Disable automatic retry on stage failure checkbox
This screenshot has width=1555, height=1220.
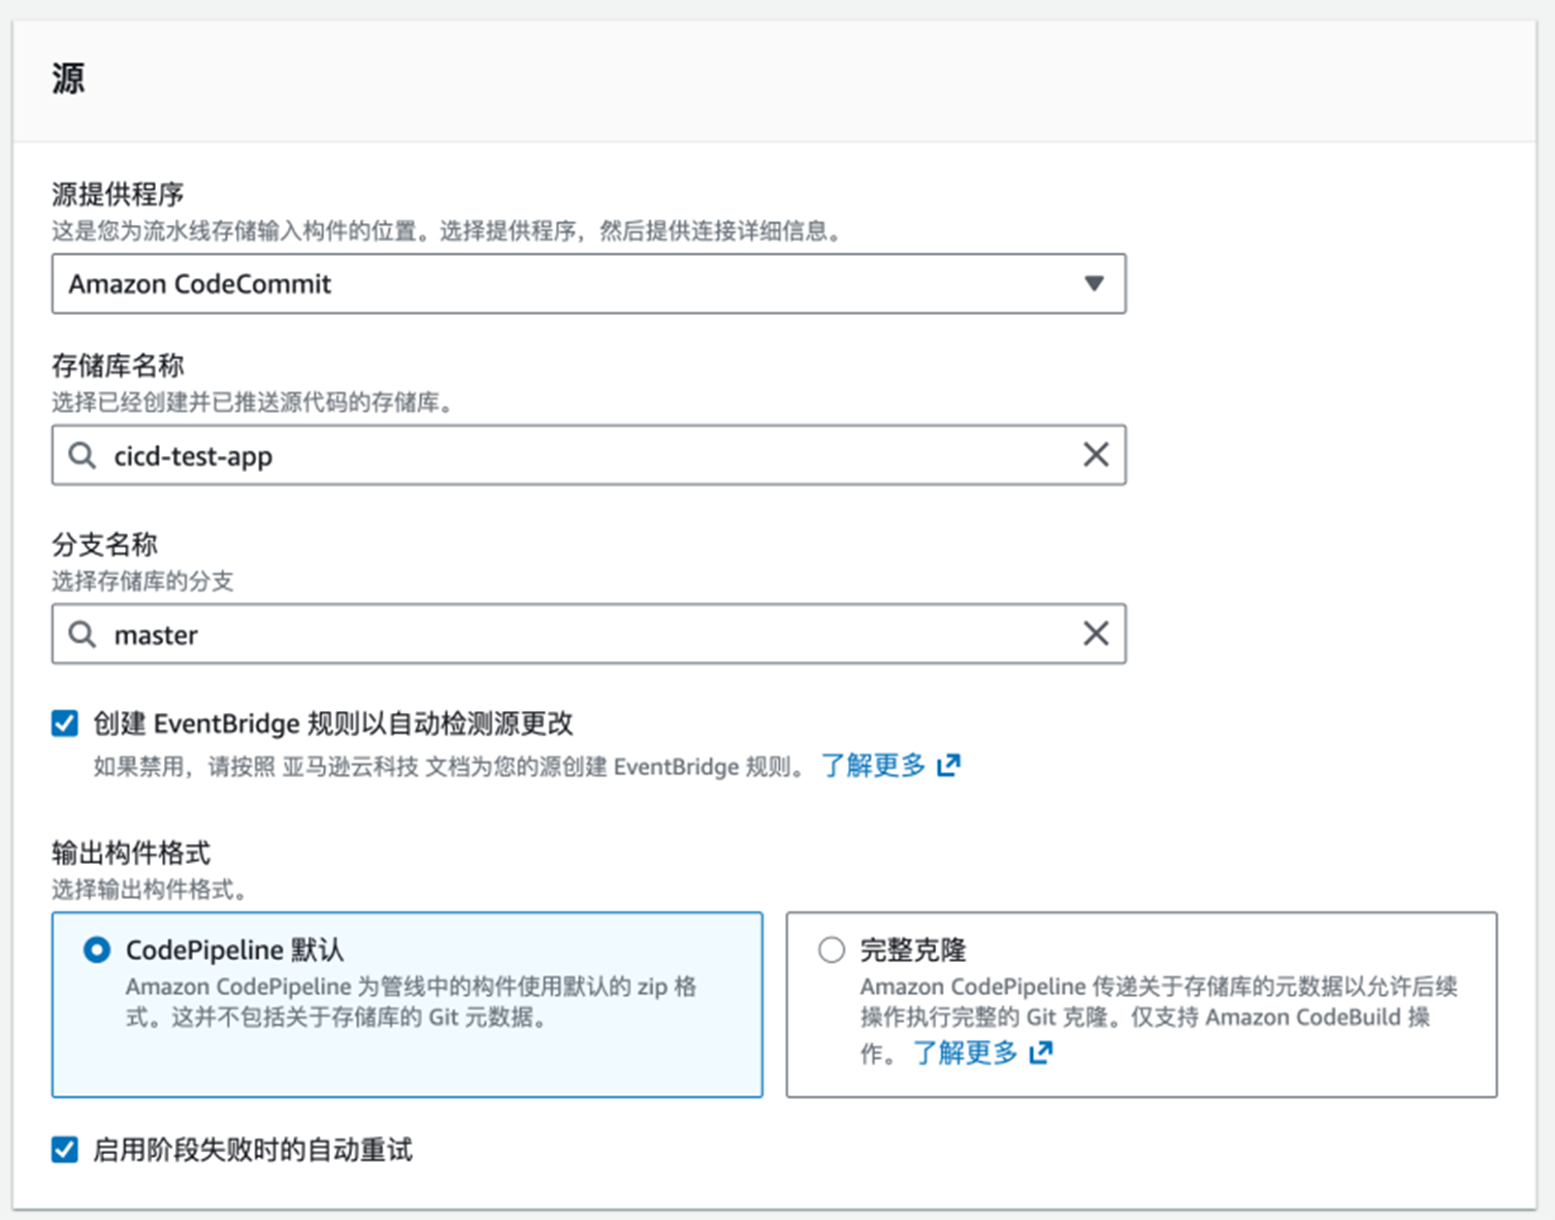(x=65, y=1150)
